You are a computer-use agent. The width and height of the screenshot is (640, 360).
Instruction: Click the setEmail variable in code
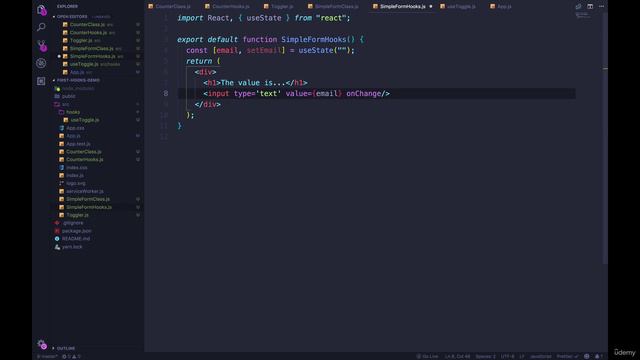coord(264,50)
